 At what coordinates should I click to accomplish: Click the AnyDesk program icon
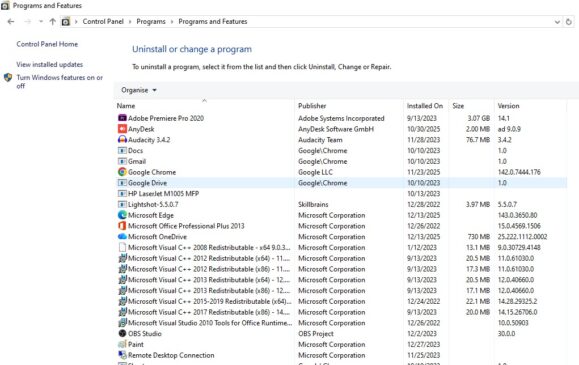click(x=122, y=129)
